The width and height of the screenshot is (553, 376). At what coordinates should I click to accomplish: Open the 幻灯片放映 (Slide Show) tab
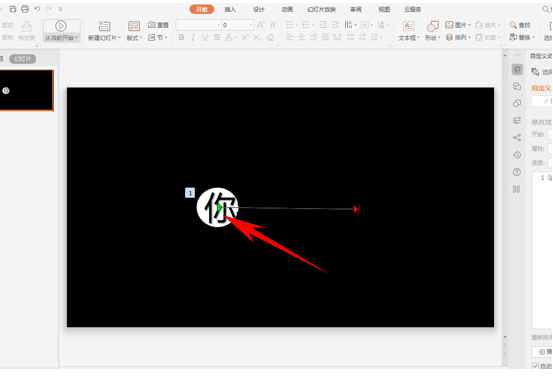pyautogui.click(x=321, y=9)
